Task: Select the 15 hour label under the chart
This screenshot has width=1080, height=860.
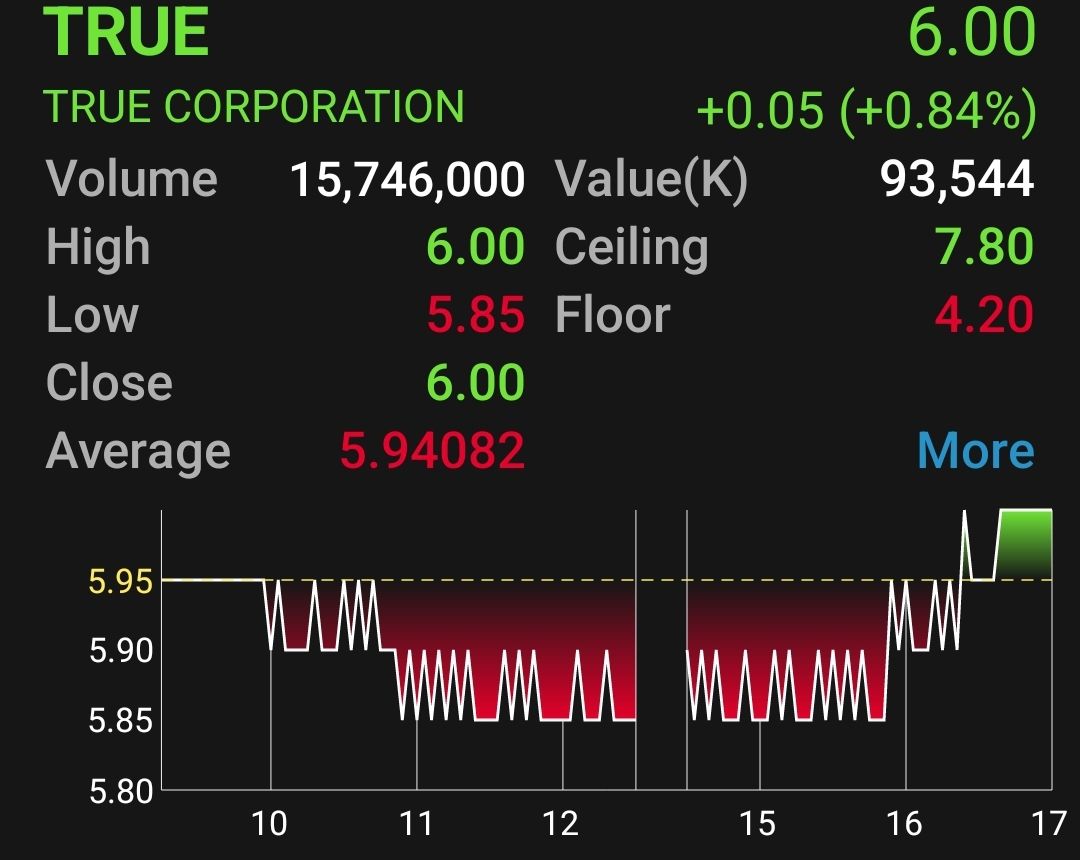Action: [x=757, y=824]
